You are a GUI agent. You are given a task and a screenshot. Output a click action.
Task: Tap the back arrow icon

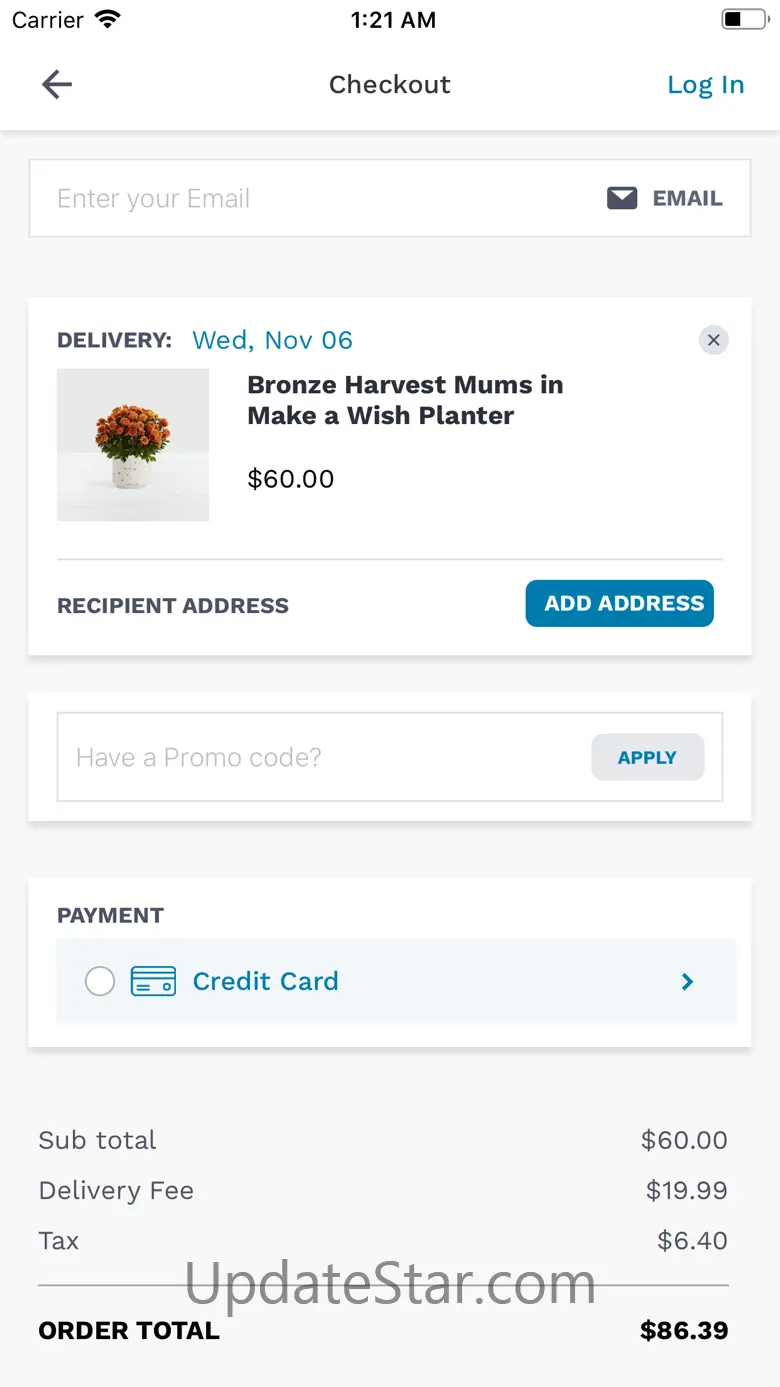click(x=57, y=84)
